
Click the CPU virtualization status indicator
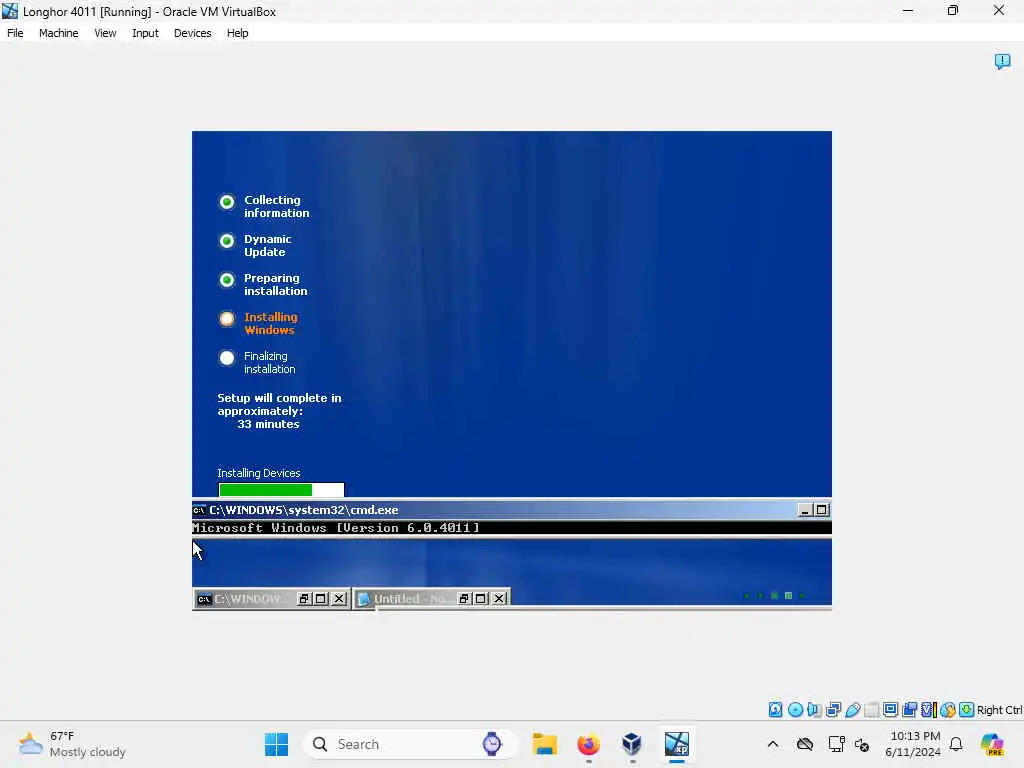pyautogui.click(x=929, y=710)
